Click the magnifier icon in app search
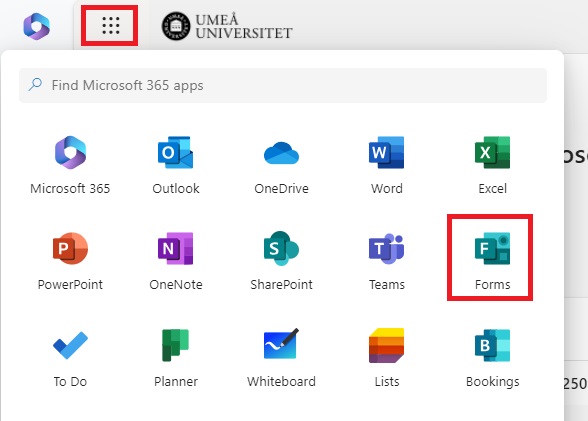The height and width of the screenshot is (421, 588). pos(35,85)
